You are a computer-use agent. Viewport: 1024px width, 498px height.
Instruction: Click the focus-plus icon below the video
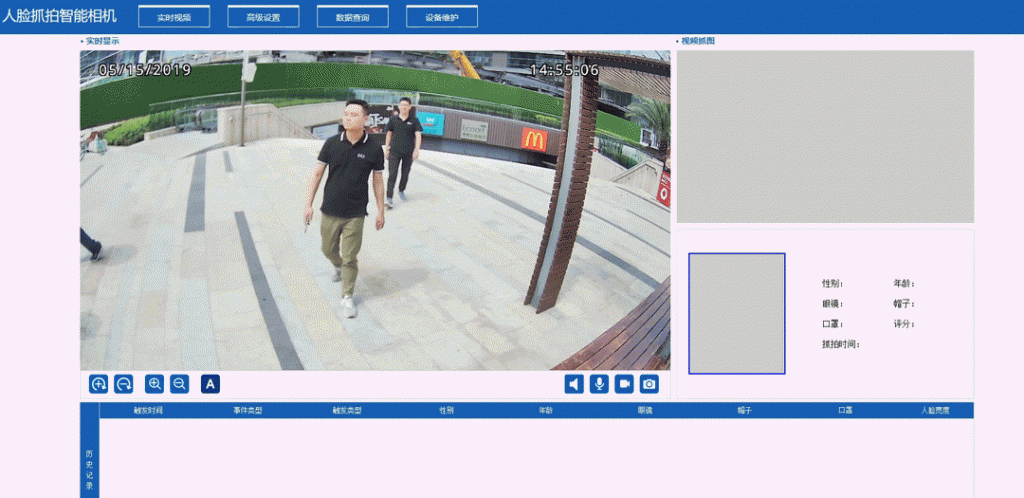point(98,383)
